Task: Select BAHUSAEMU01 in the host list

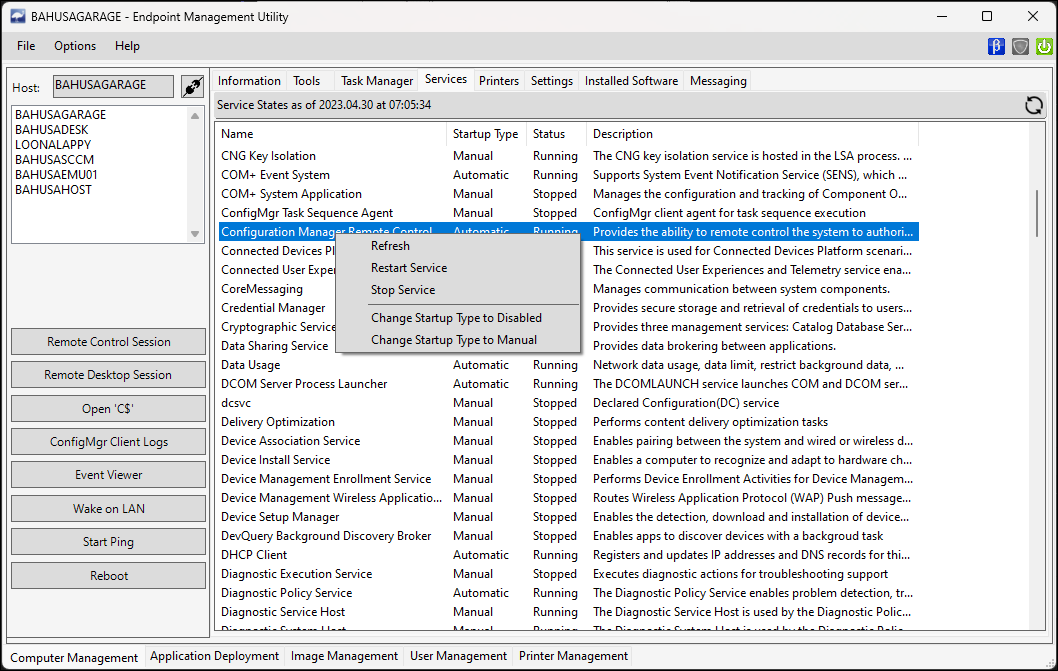Action: [x=57, y=175]
